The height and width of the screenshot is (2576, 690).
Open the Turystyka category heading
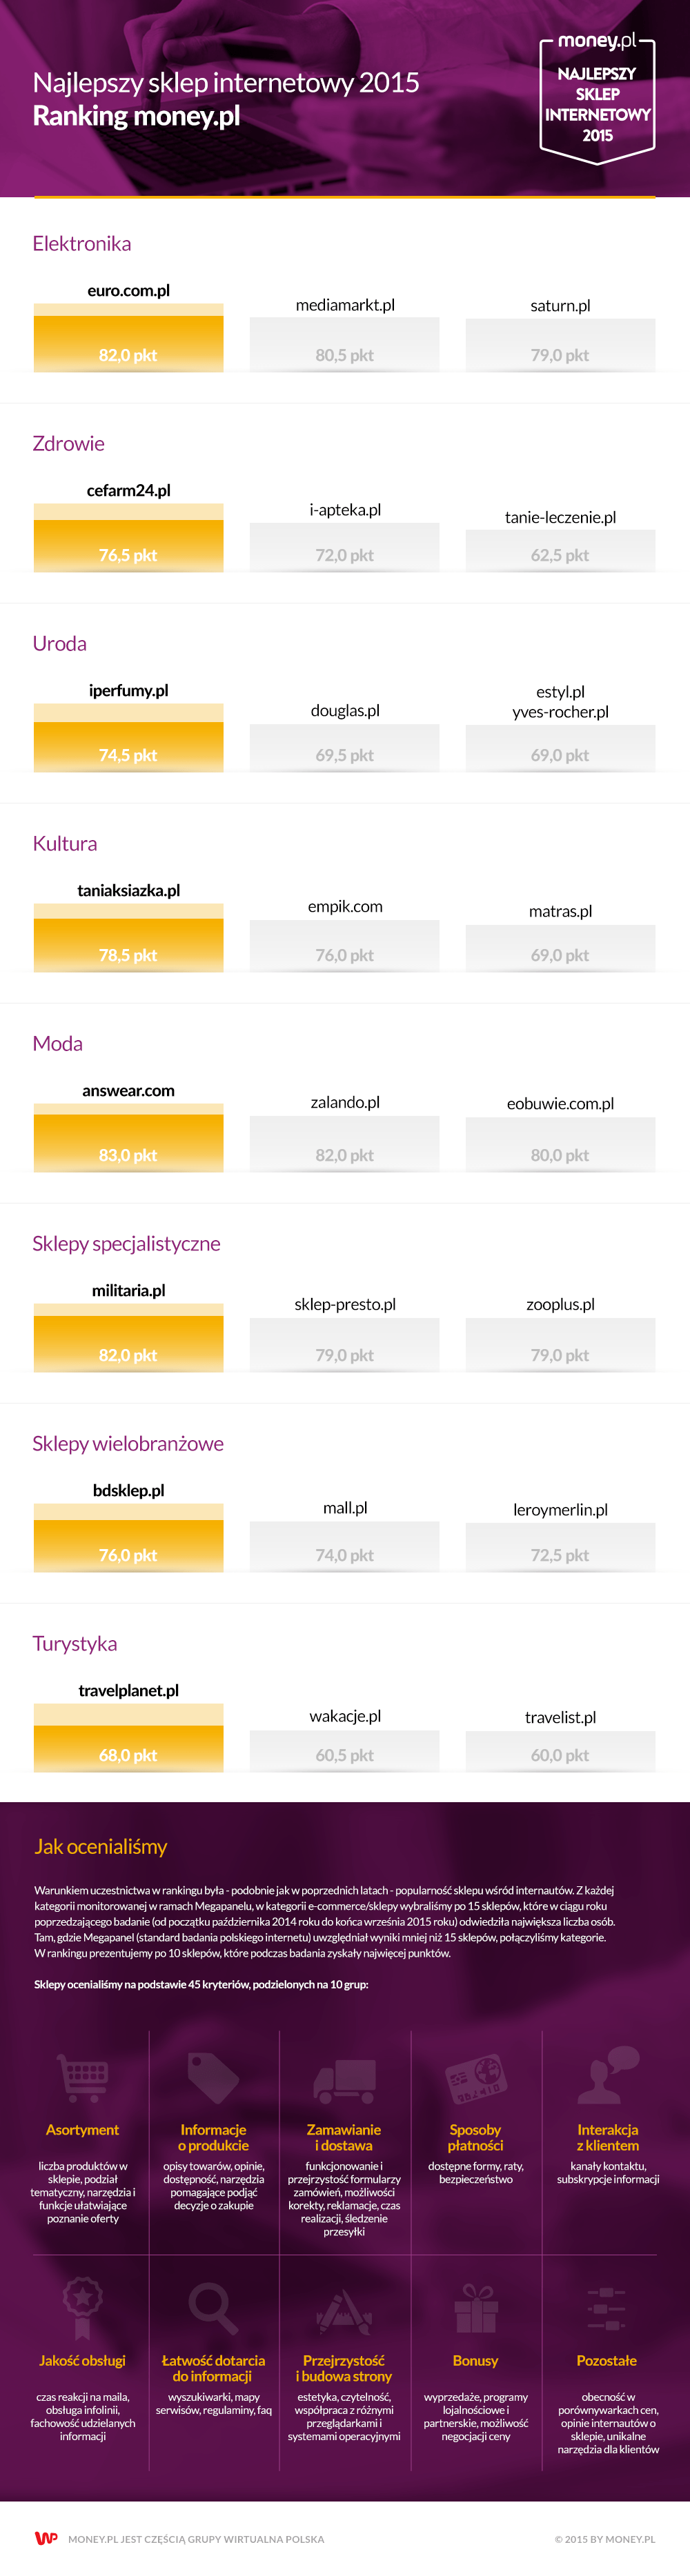(75, 1643)
